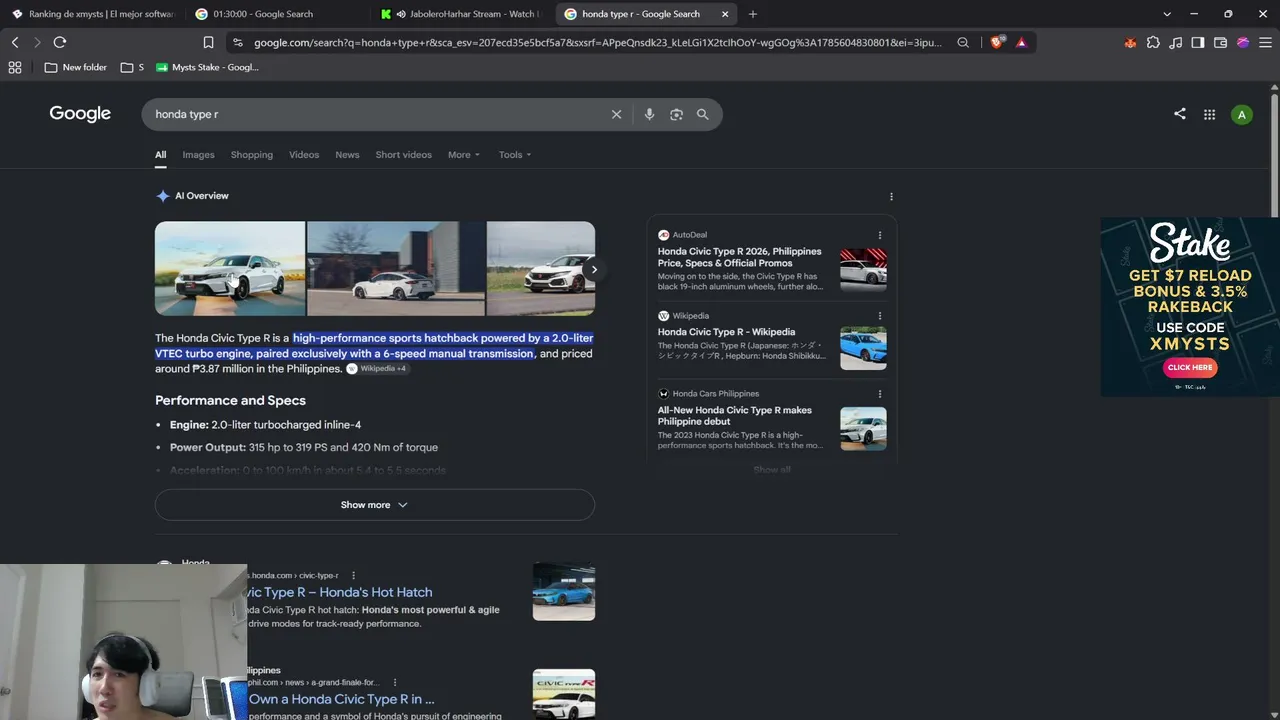This screenshot has width=1280, height=720.
Task: Open Brave Rewards triangle icon
Action: point(1021,43)
